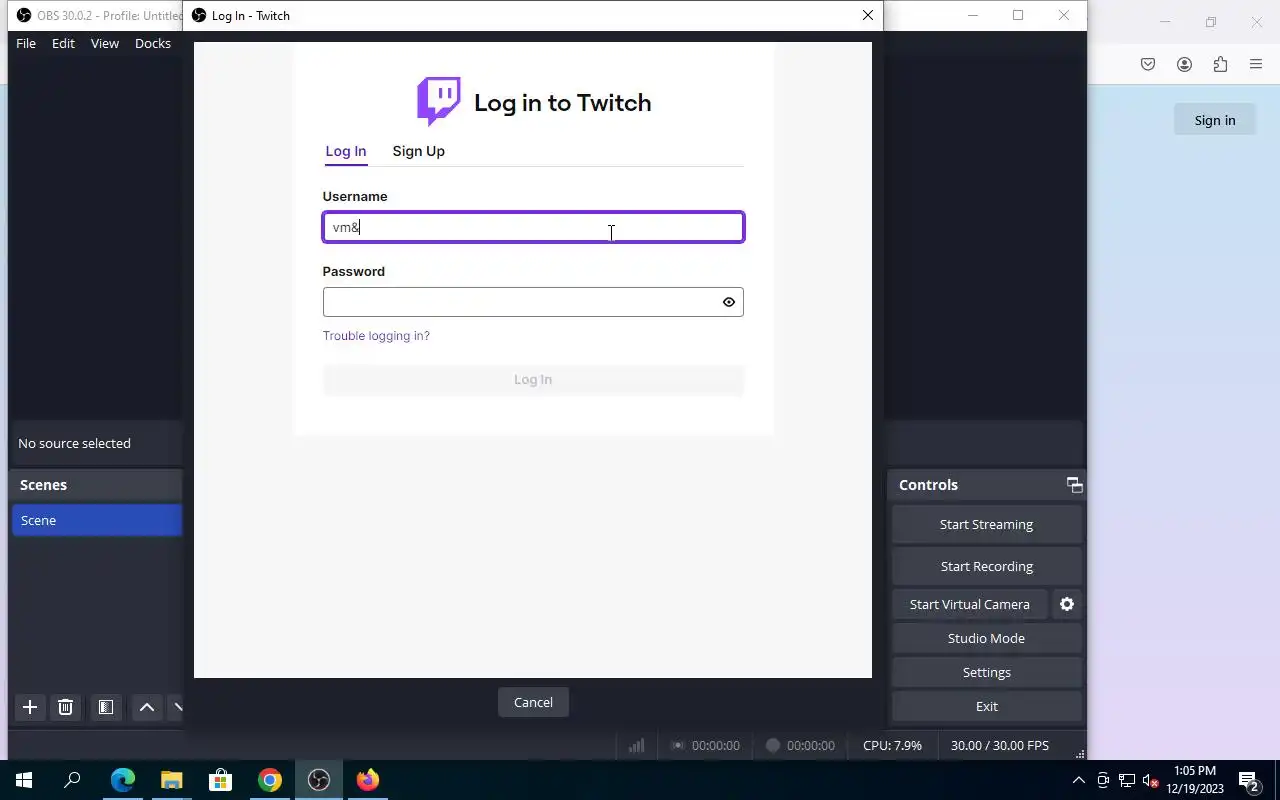This screenshot has width=1280, height=800.
Task: Show hidden system tray icons
Action: [1078, 780]
